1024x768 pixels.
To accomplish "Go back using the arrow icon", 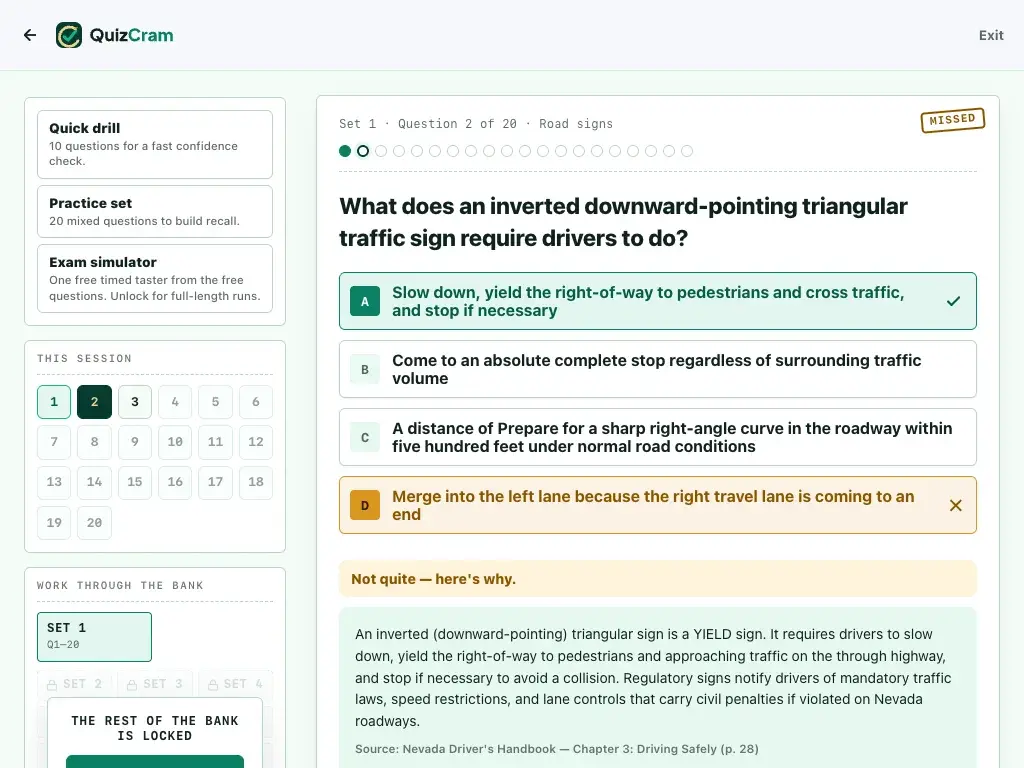I will click(x=30, y=35).
